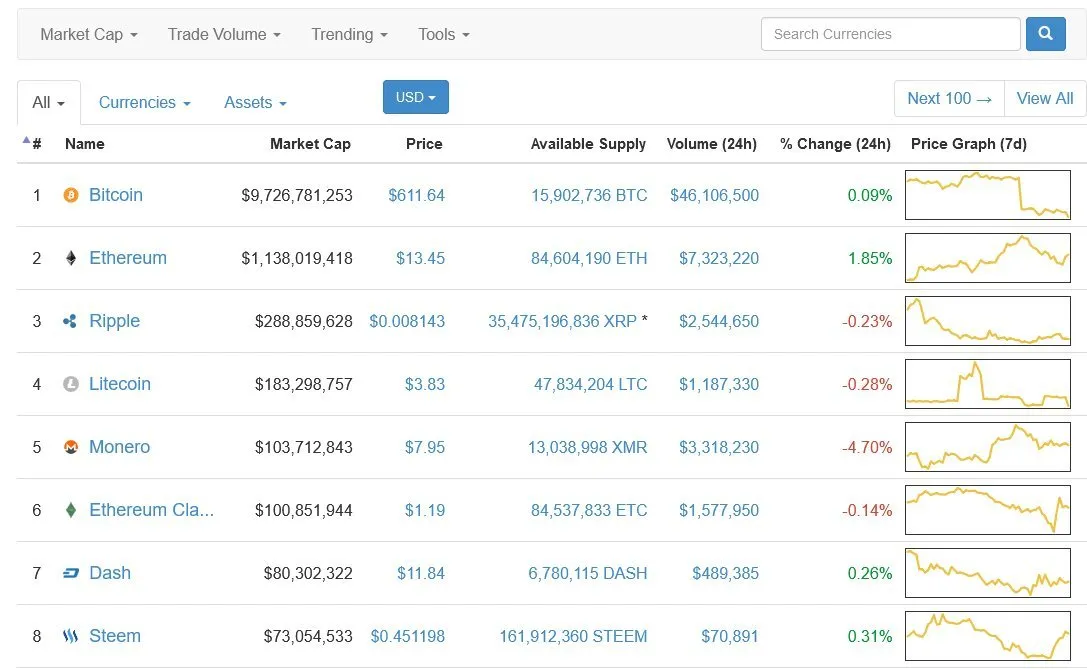The image size is (1087, 669).
Task: Click supply 15,902,736 BTC
Action: [589, 196]
